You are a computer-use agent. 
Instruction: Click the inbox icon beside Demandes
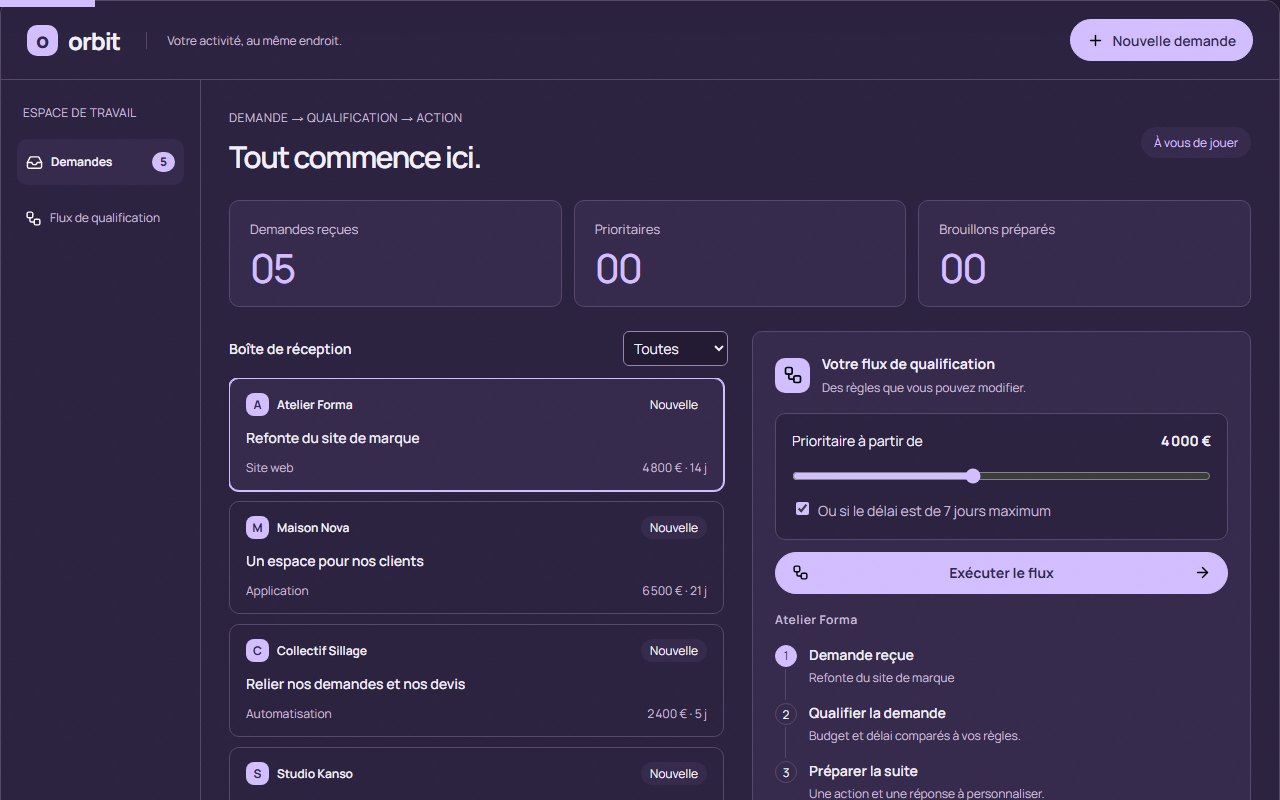pyautogui.click(x=34, y=162)
